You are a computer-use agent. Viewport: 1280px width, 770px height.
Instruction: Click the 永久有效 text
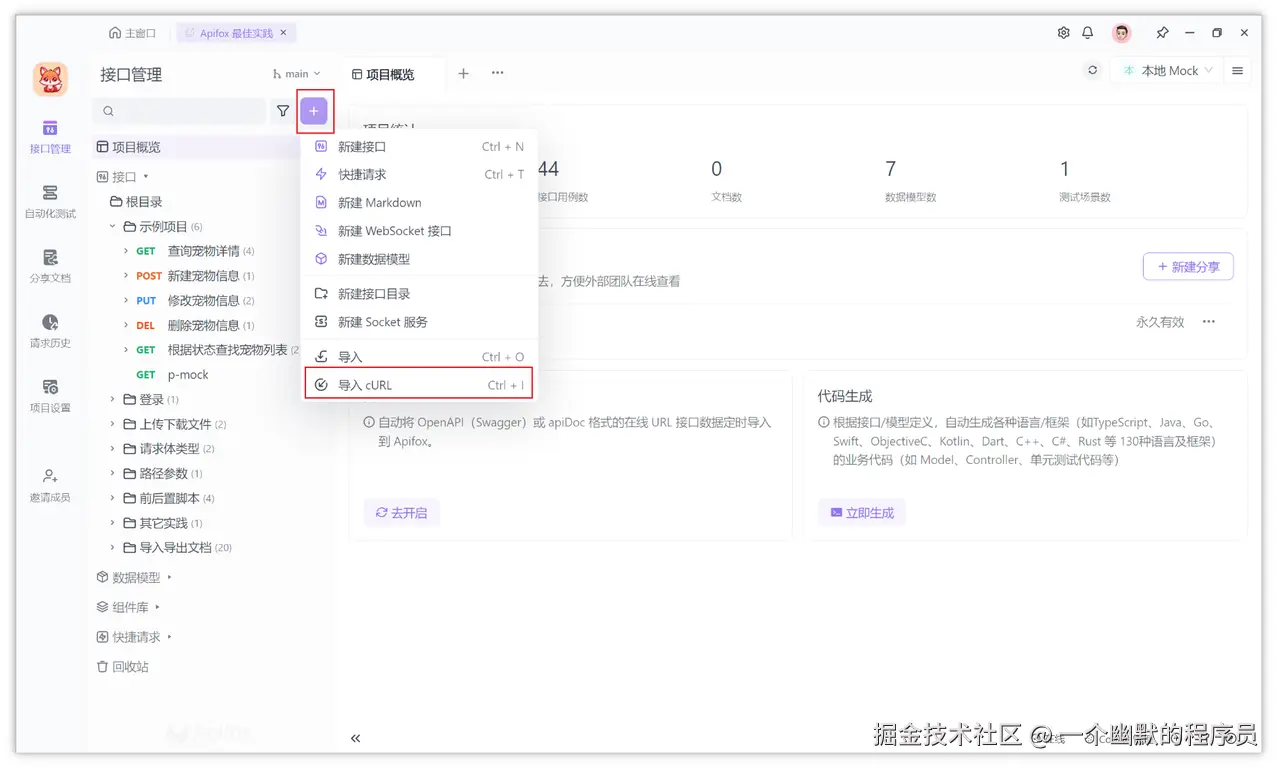pos(1160,322)
